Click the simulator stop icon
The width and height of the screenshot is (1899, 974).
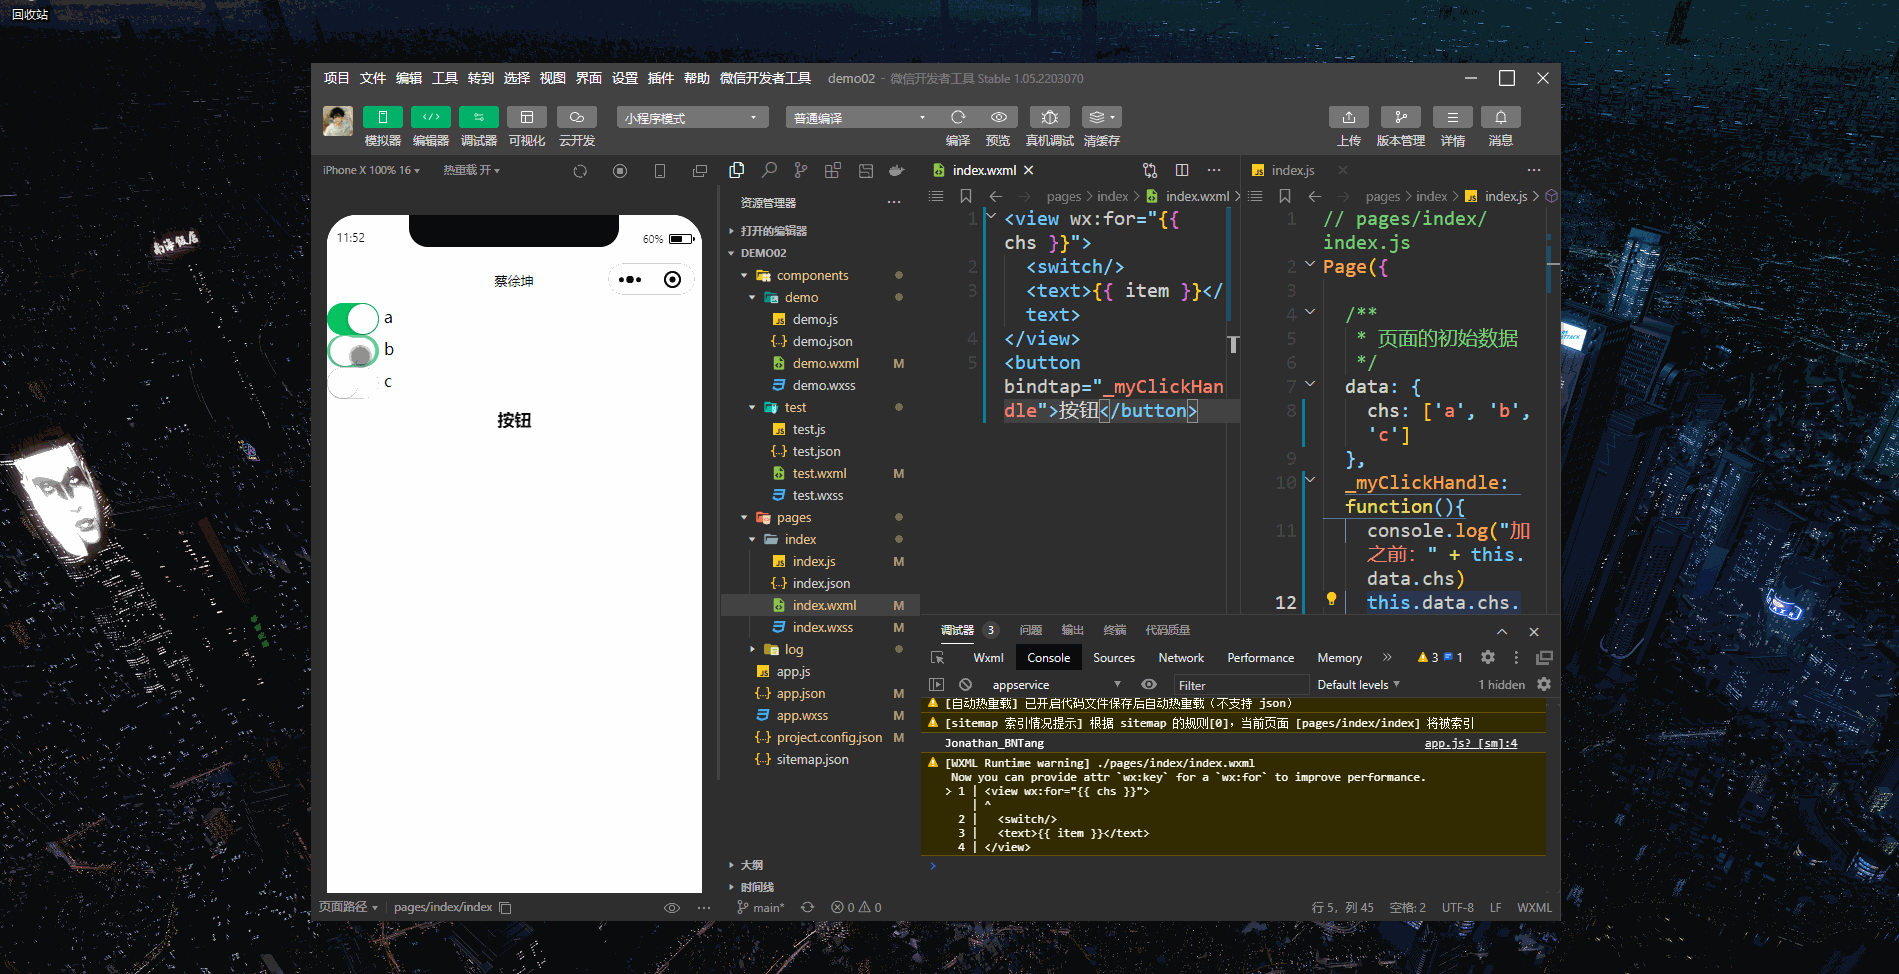pos(620,171)
